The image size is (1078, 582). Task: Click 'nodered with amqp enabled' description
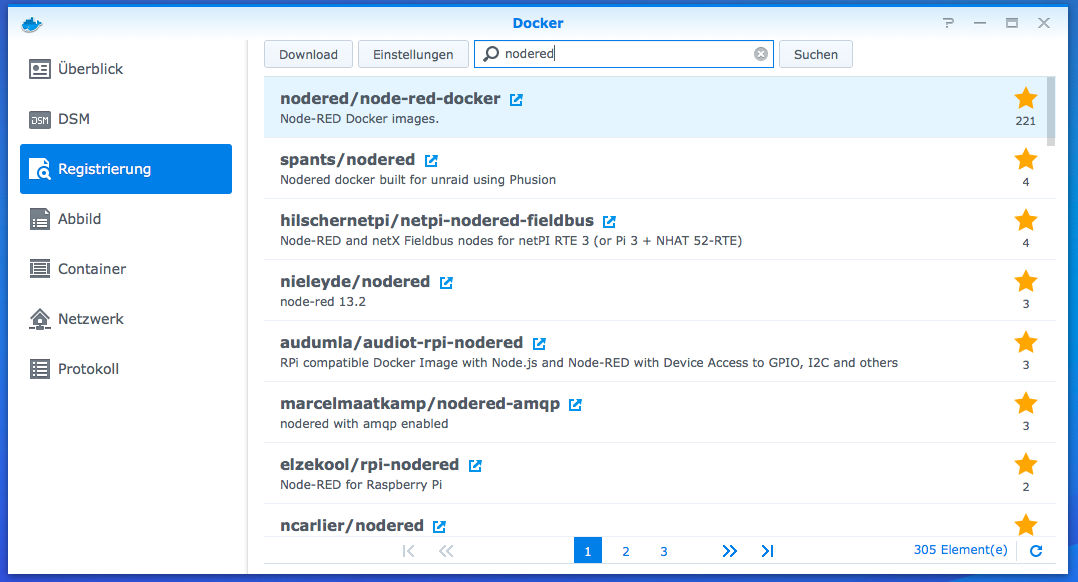[364, 424]
